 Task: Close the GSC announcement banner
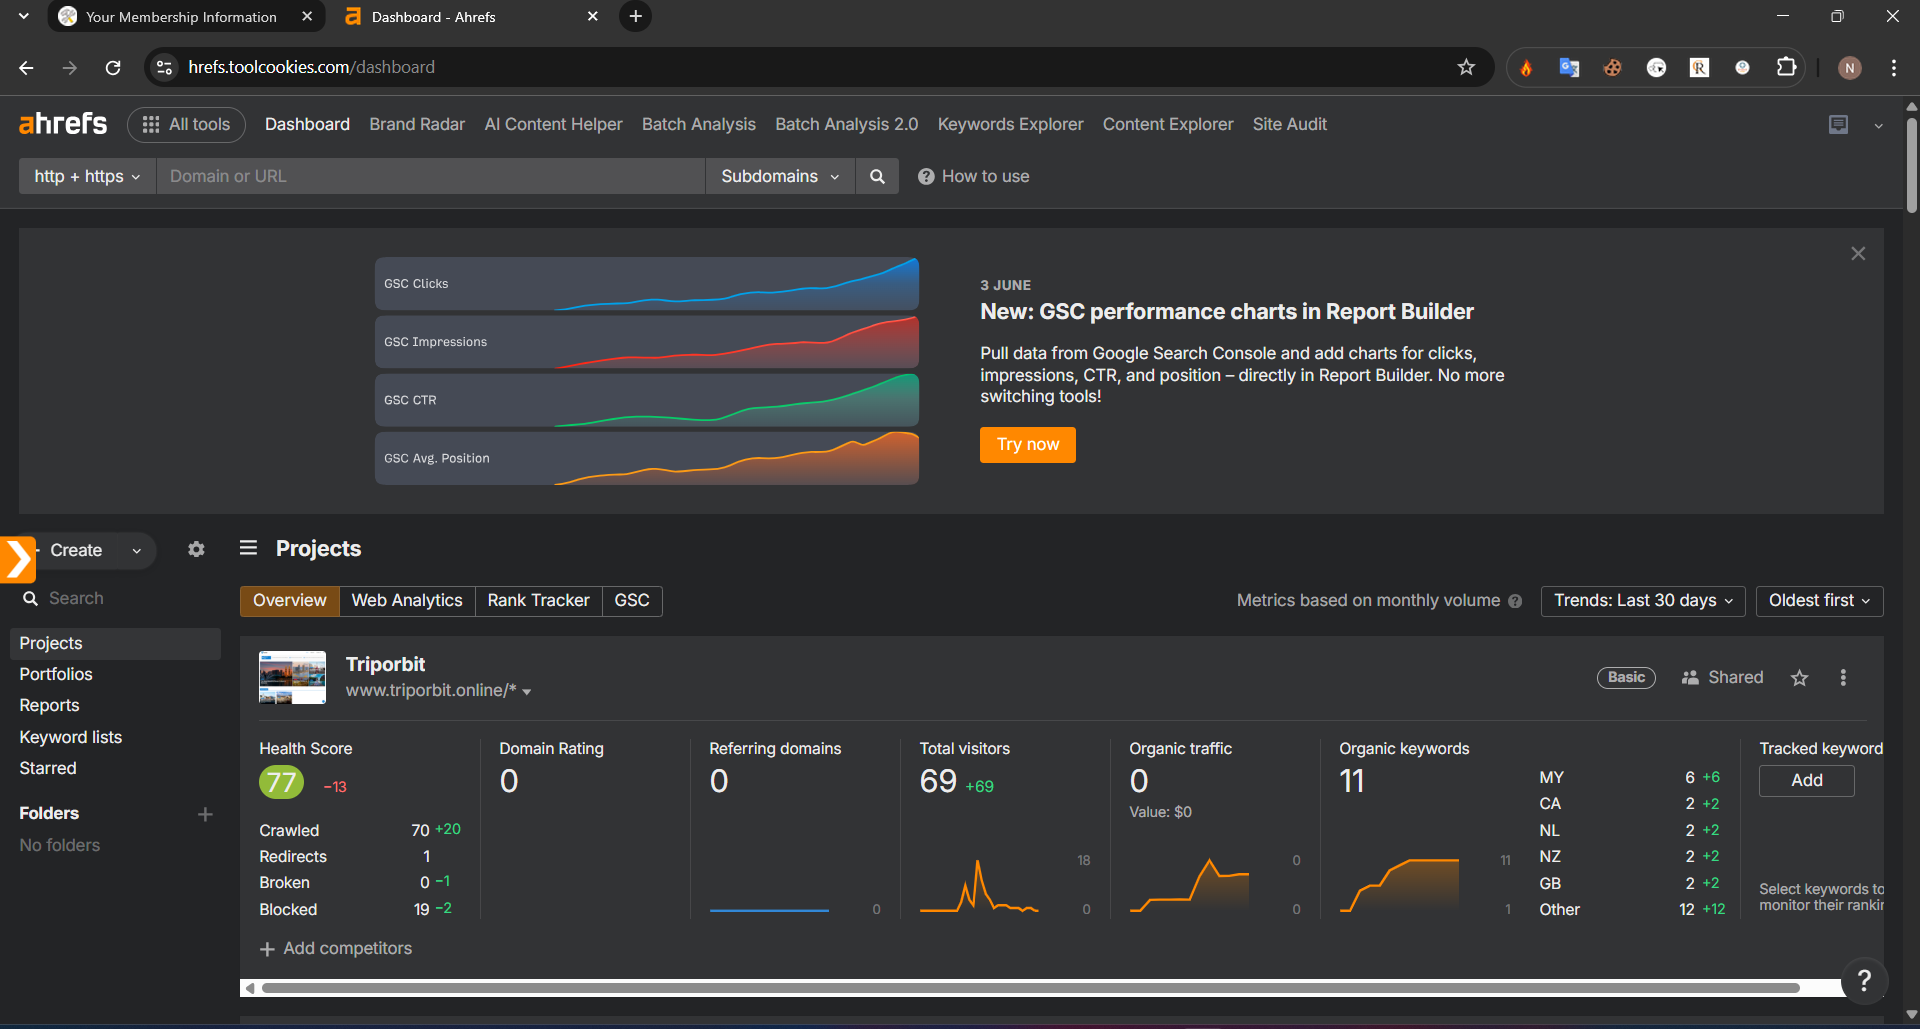click(x=1858, y=254)
